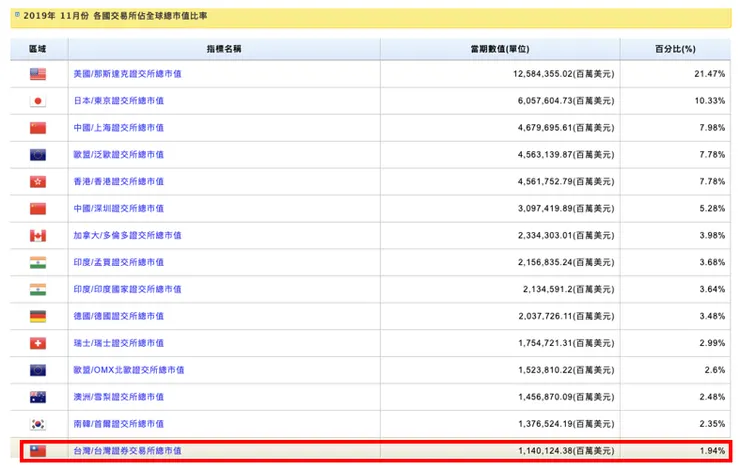The height and width of the screenshot is (468, 740).
Task: Click the 1.94% percentage cell
Action: 712,451
